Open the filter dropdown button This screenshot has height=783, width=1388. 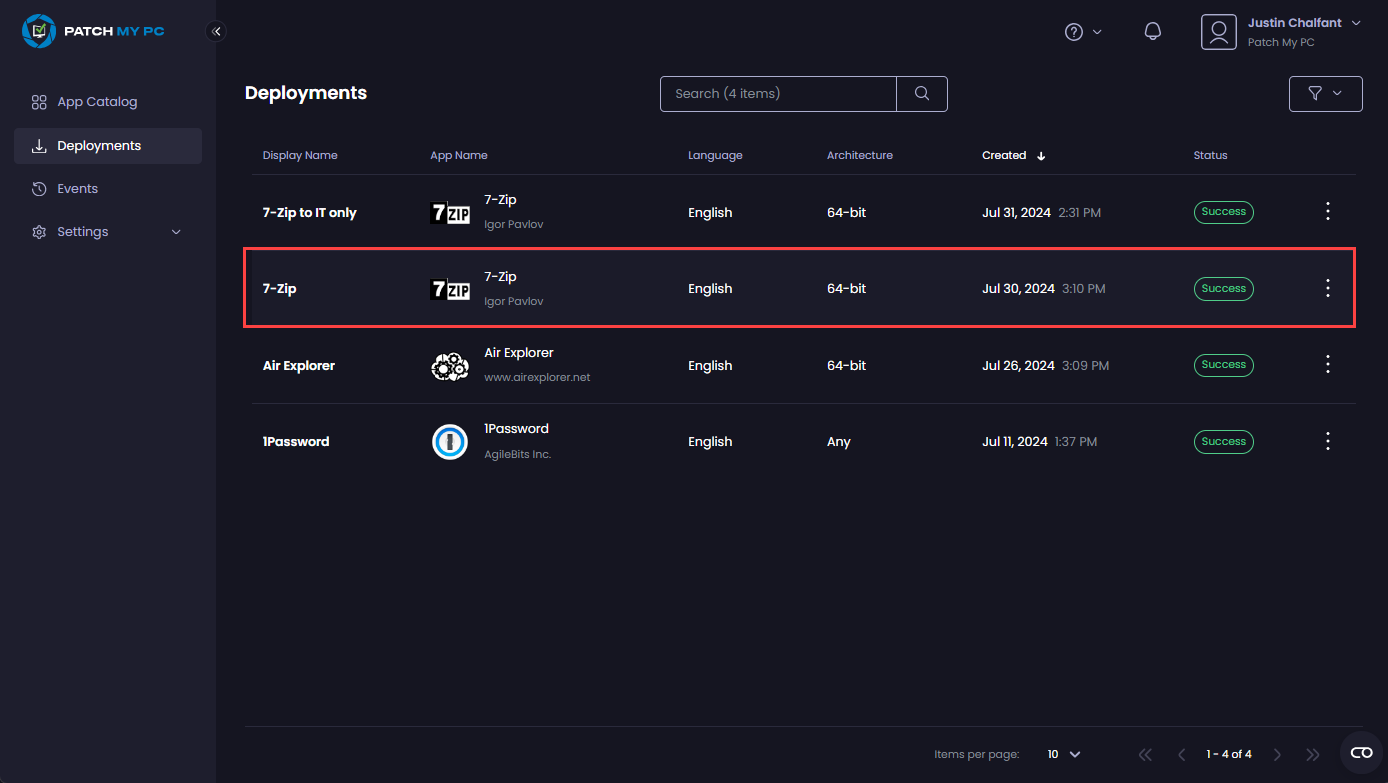coord(1325,94)
